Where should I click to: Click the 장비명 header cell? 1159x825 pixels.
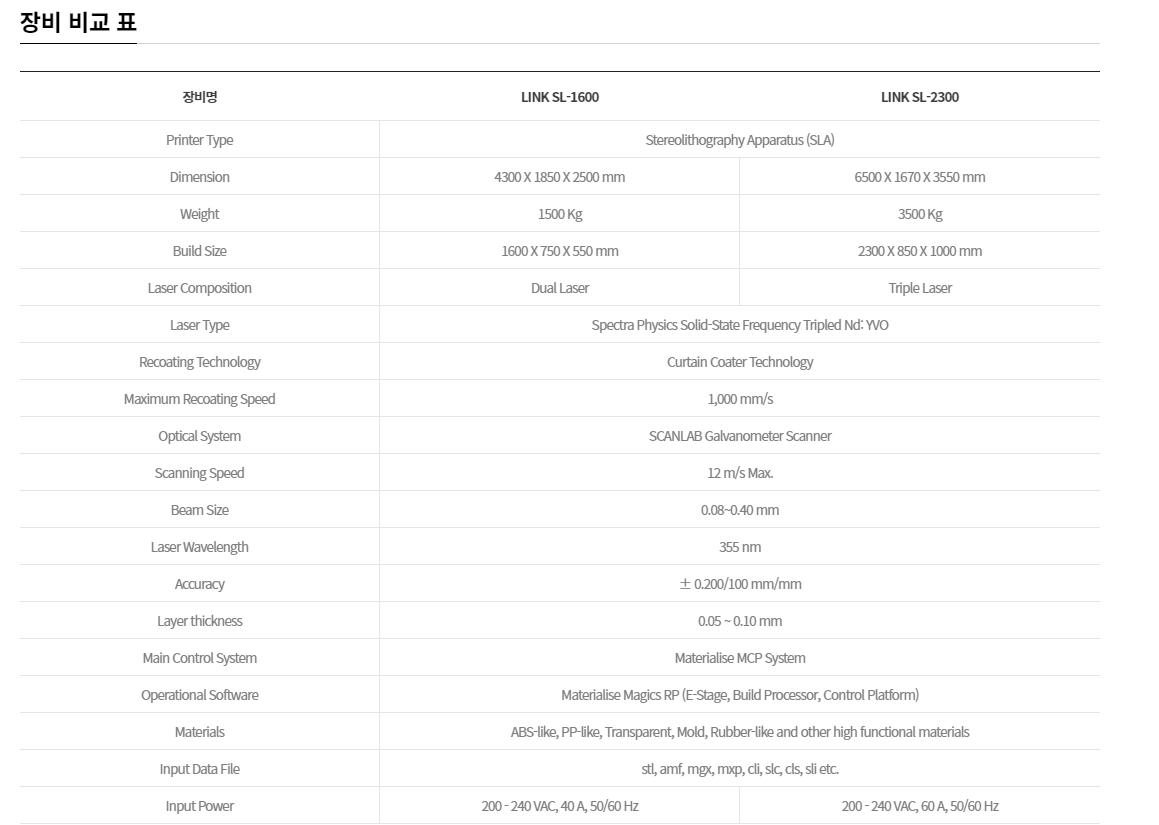coord(199,97)
